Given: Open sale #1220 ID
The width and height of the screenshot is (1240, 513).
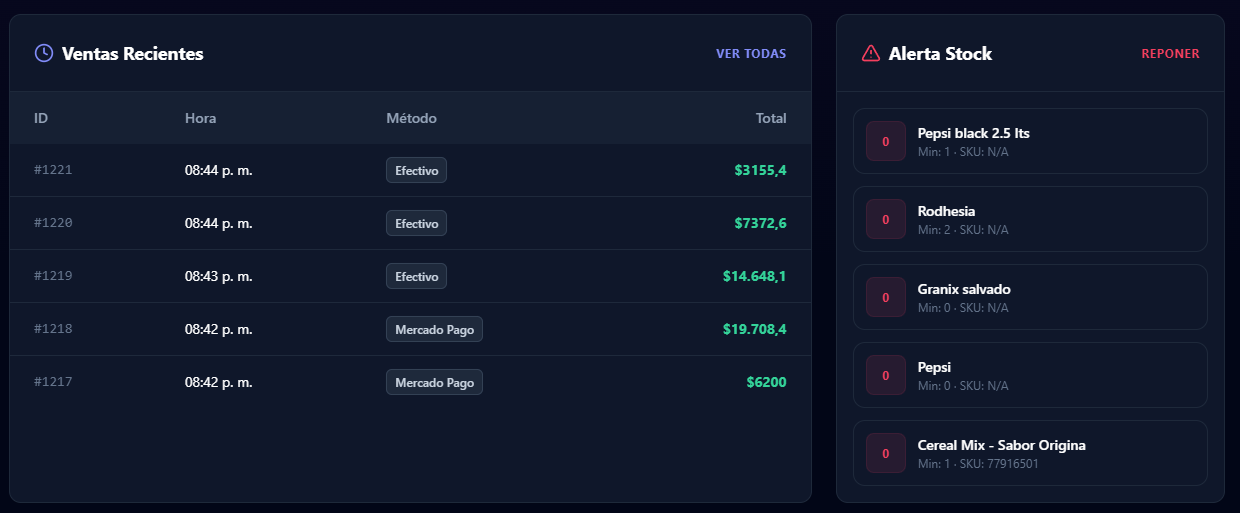Looking at the screenshot, I should [x=53, y=223].
